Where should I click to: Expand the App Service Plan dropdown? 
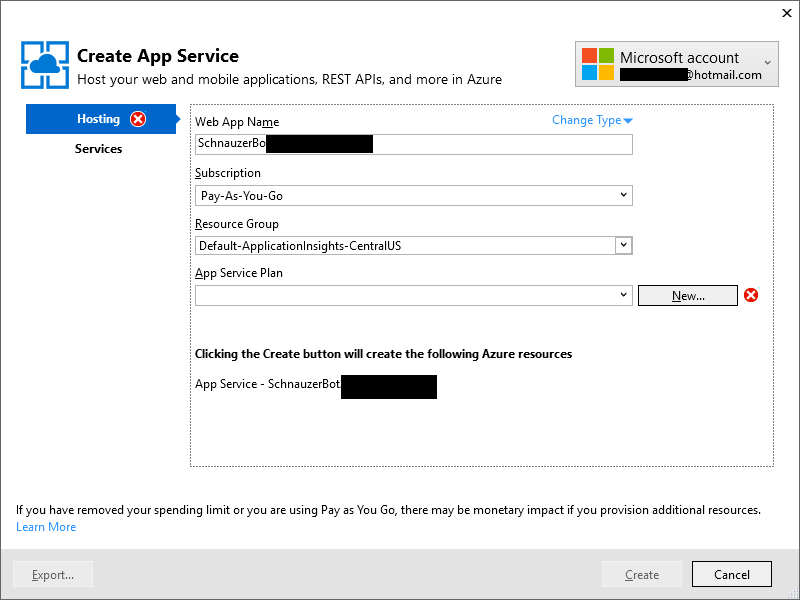[x=414, y=295]
